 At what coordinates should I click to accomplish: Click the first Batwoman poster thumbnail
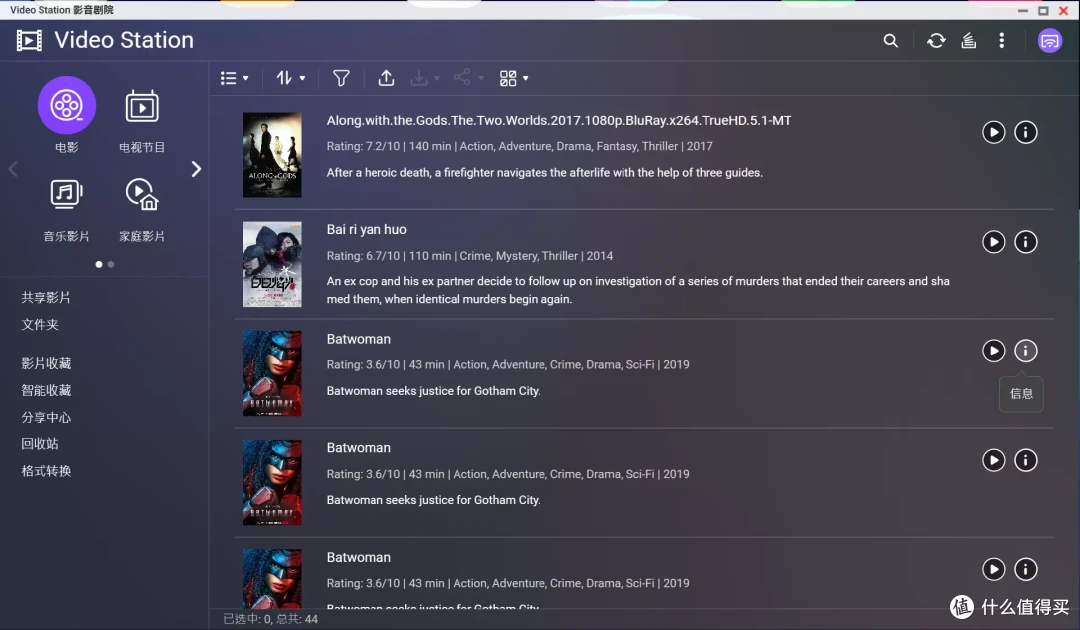(x=272, y=373)
